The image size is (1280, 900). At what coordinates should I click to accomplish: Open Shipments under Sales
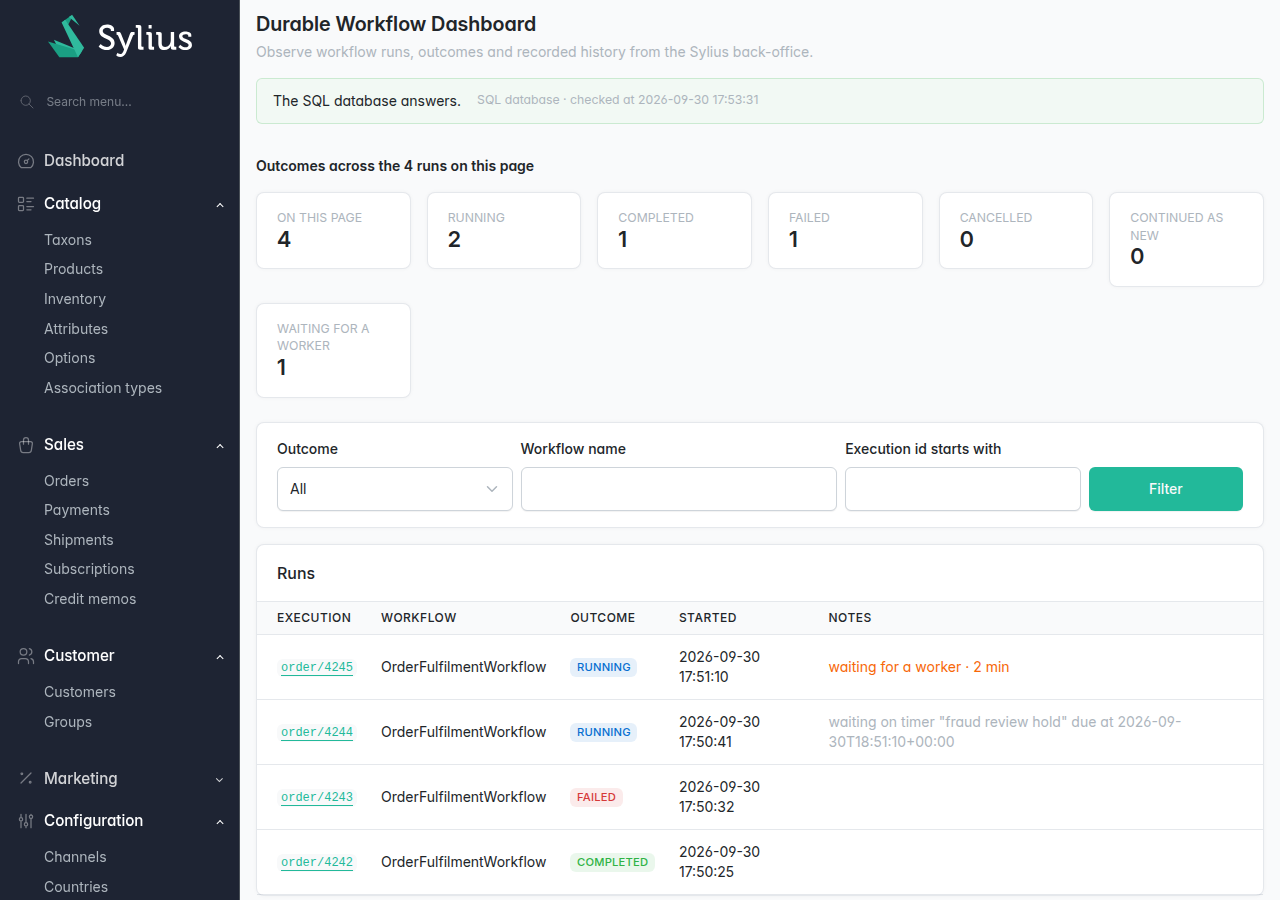79,540
